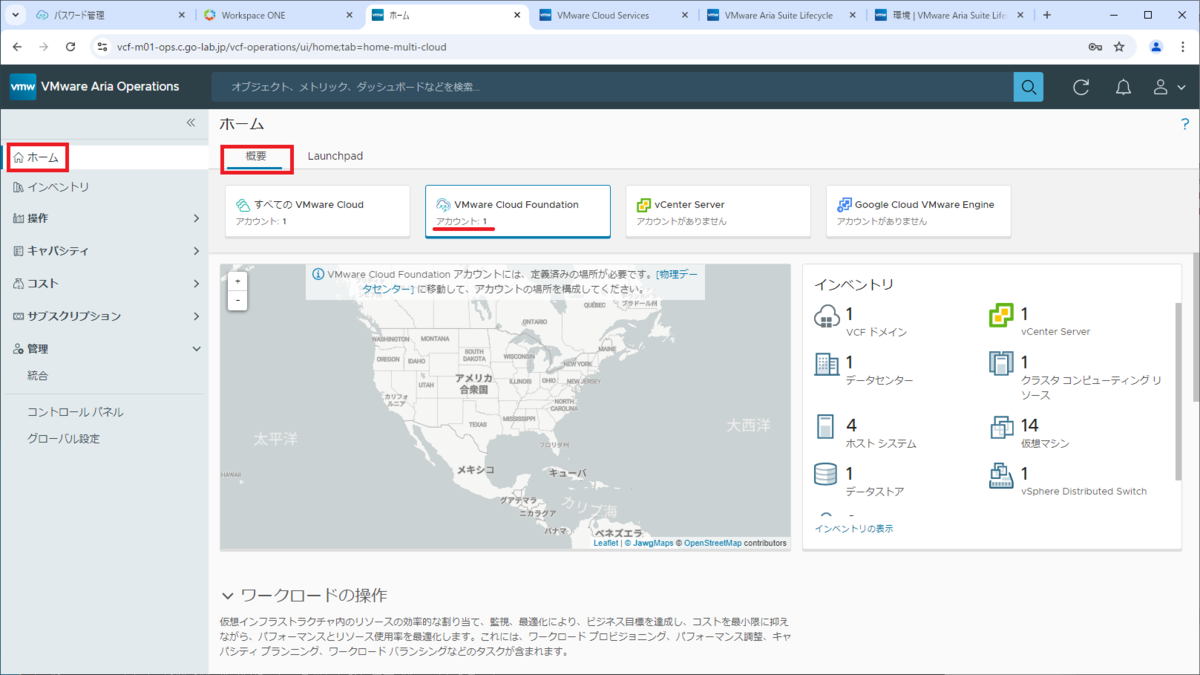Click the データストア database icon

point(826,474)
